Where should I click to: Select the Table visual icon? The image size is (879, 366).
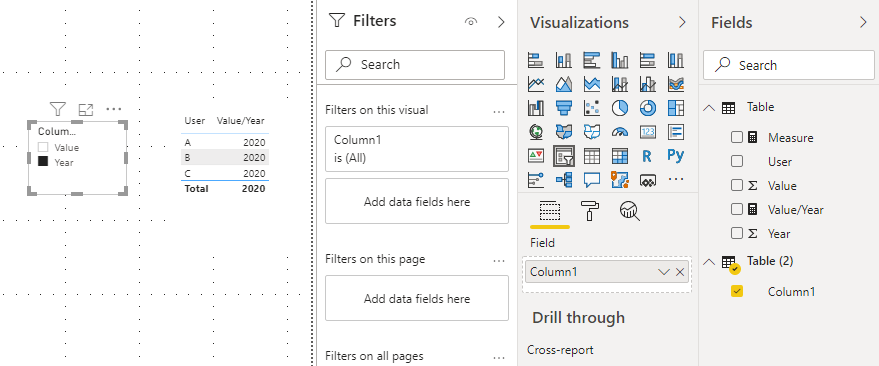[x=592, y=155]
